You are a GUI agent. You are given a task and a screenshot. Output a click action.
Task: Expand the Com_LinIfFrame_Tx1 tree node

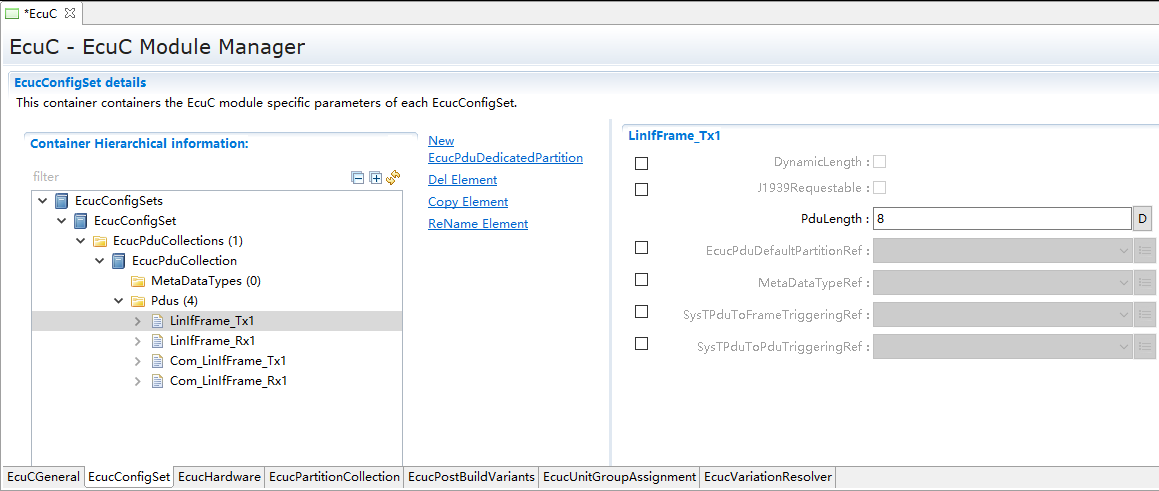coord(138,361)
